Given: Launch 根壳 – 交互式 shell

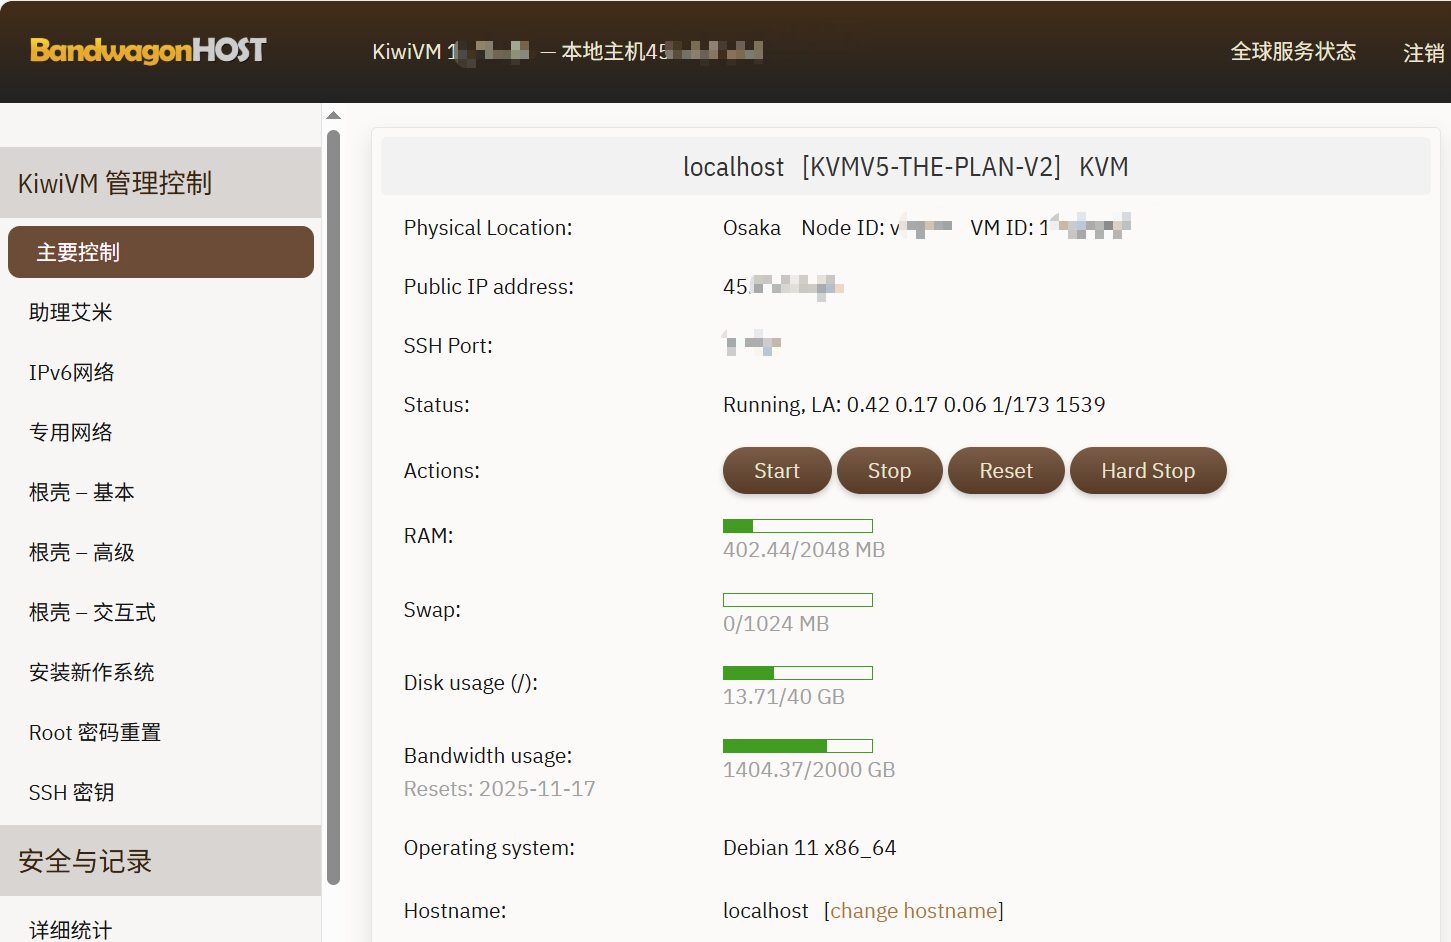Looking at the screenshot, I should coord(92,612).
